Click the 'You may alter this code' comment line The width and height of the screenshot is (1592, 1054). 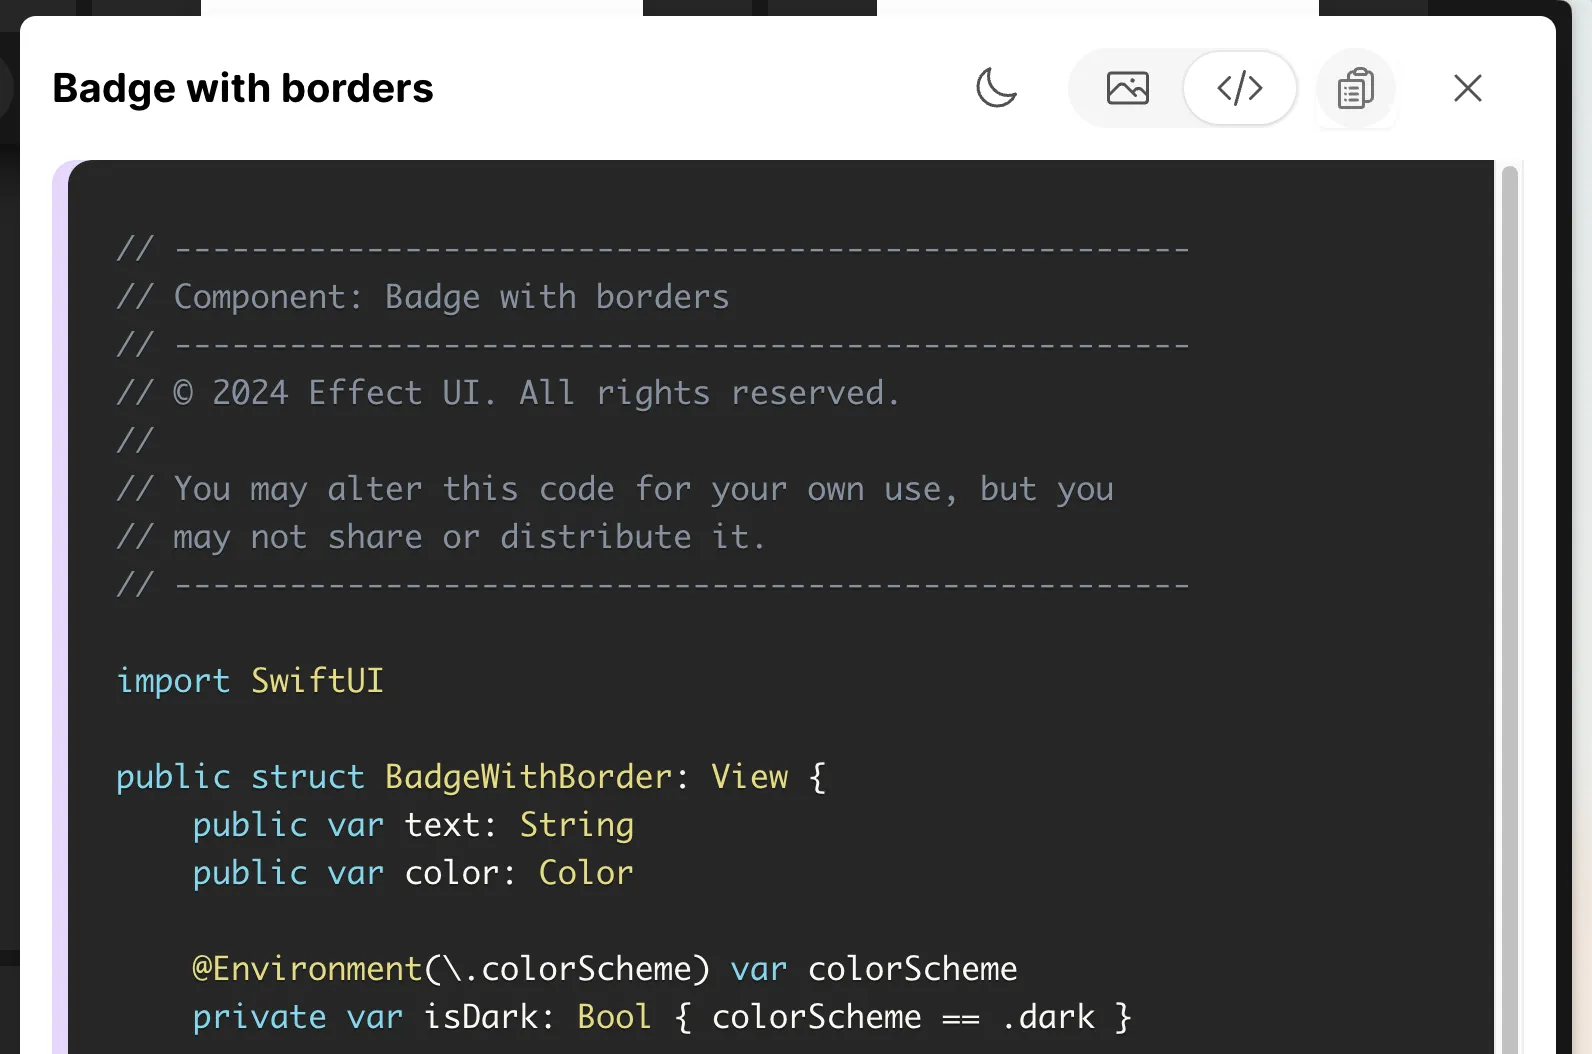point(615,489)
